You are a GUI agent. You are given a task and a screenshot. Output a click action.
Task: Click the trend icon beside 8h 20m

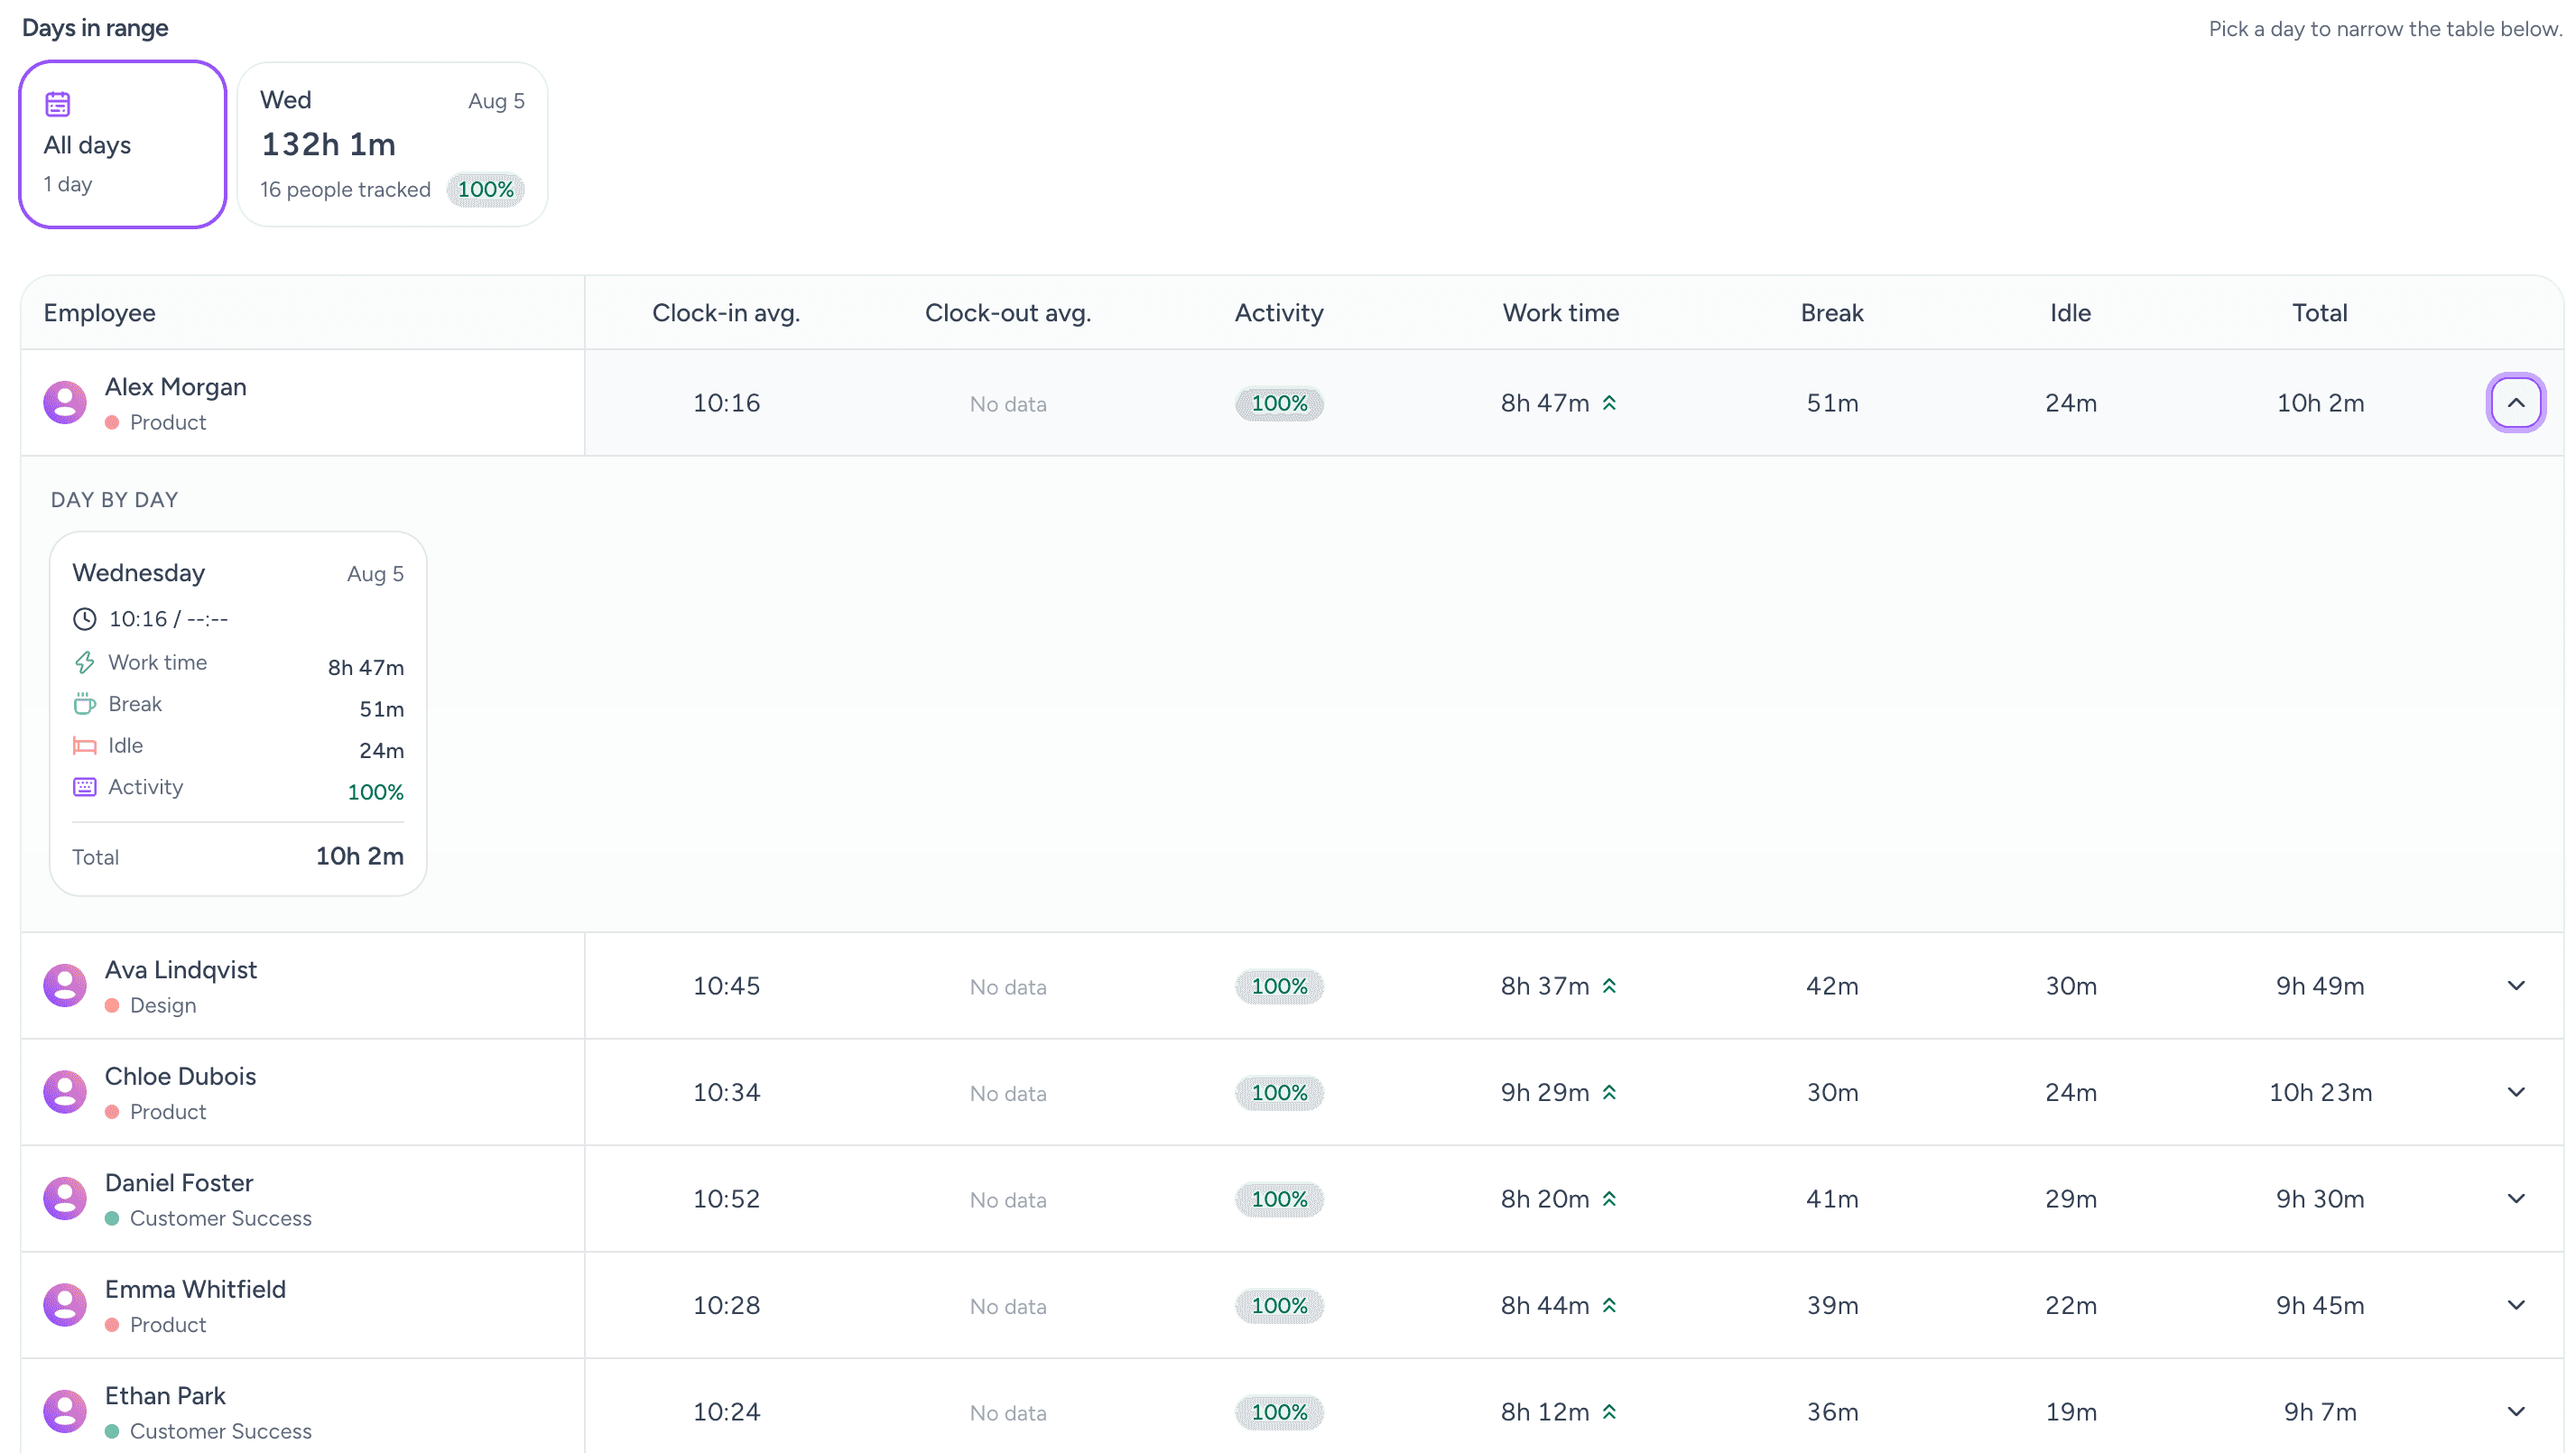[1609, 1199]
